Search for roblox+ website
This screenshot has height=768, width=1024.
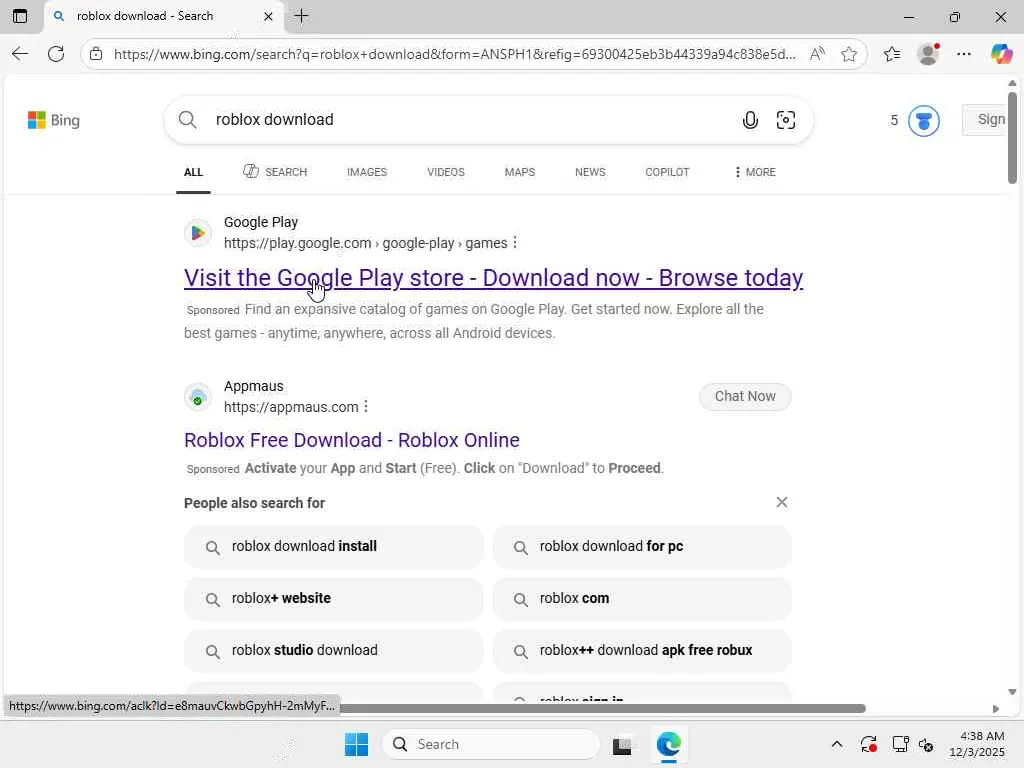coord(334,599)
